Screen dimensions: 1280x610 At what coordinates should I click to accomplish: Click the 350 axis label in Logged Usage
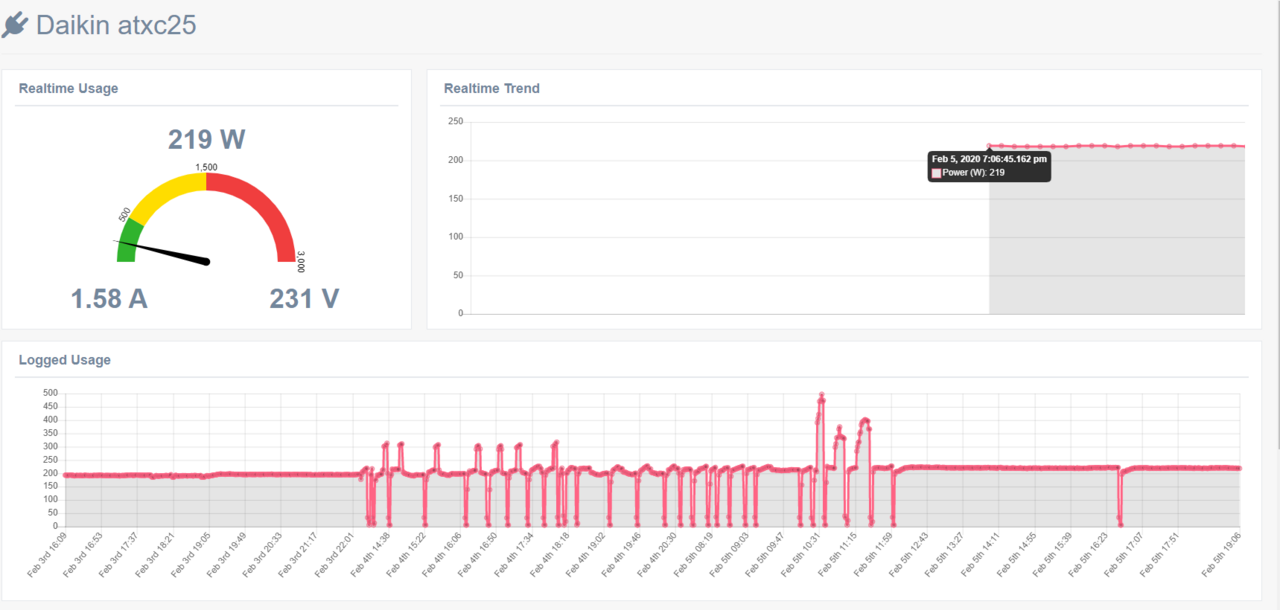click(x=51, y=433)
